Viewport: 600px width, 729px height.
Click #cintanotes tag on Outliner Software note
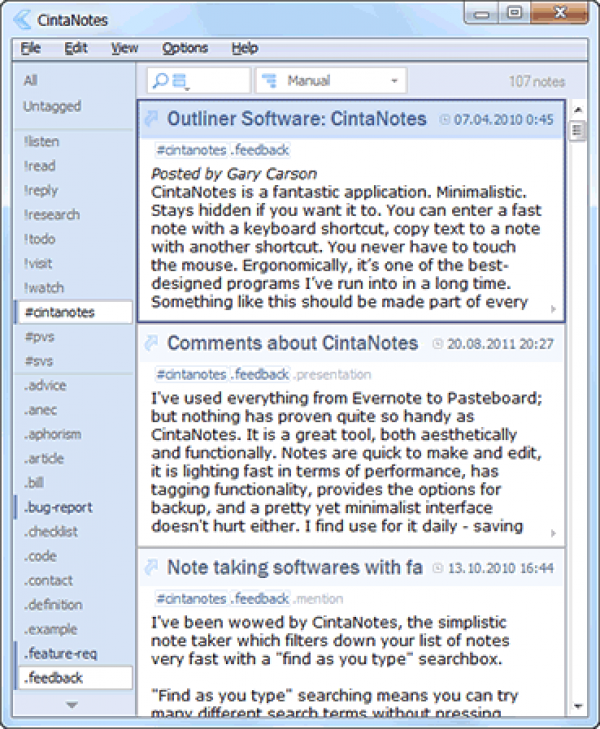[x=191, y=150]
